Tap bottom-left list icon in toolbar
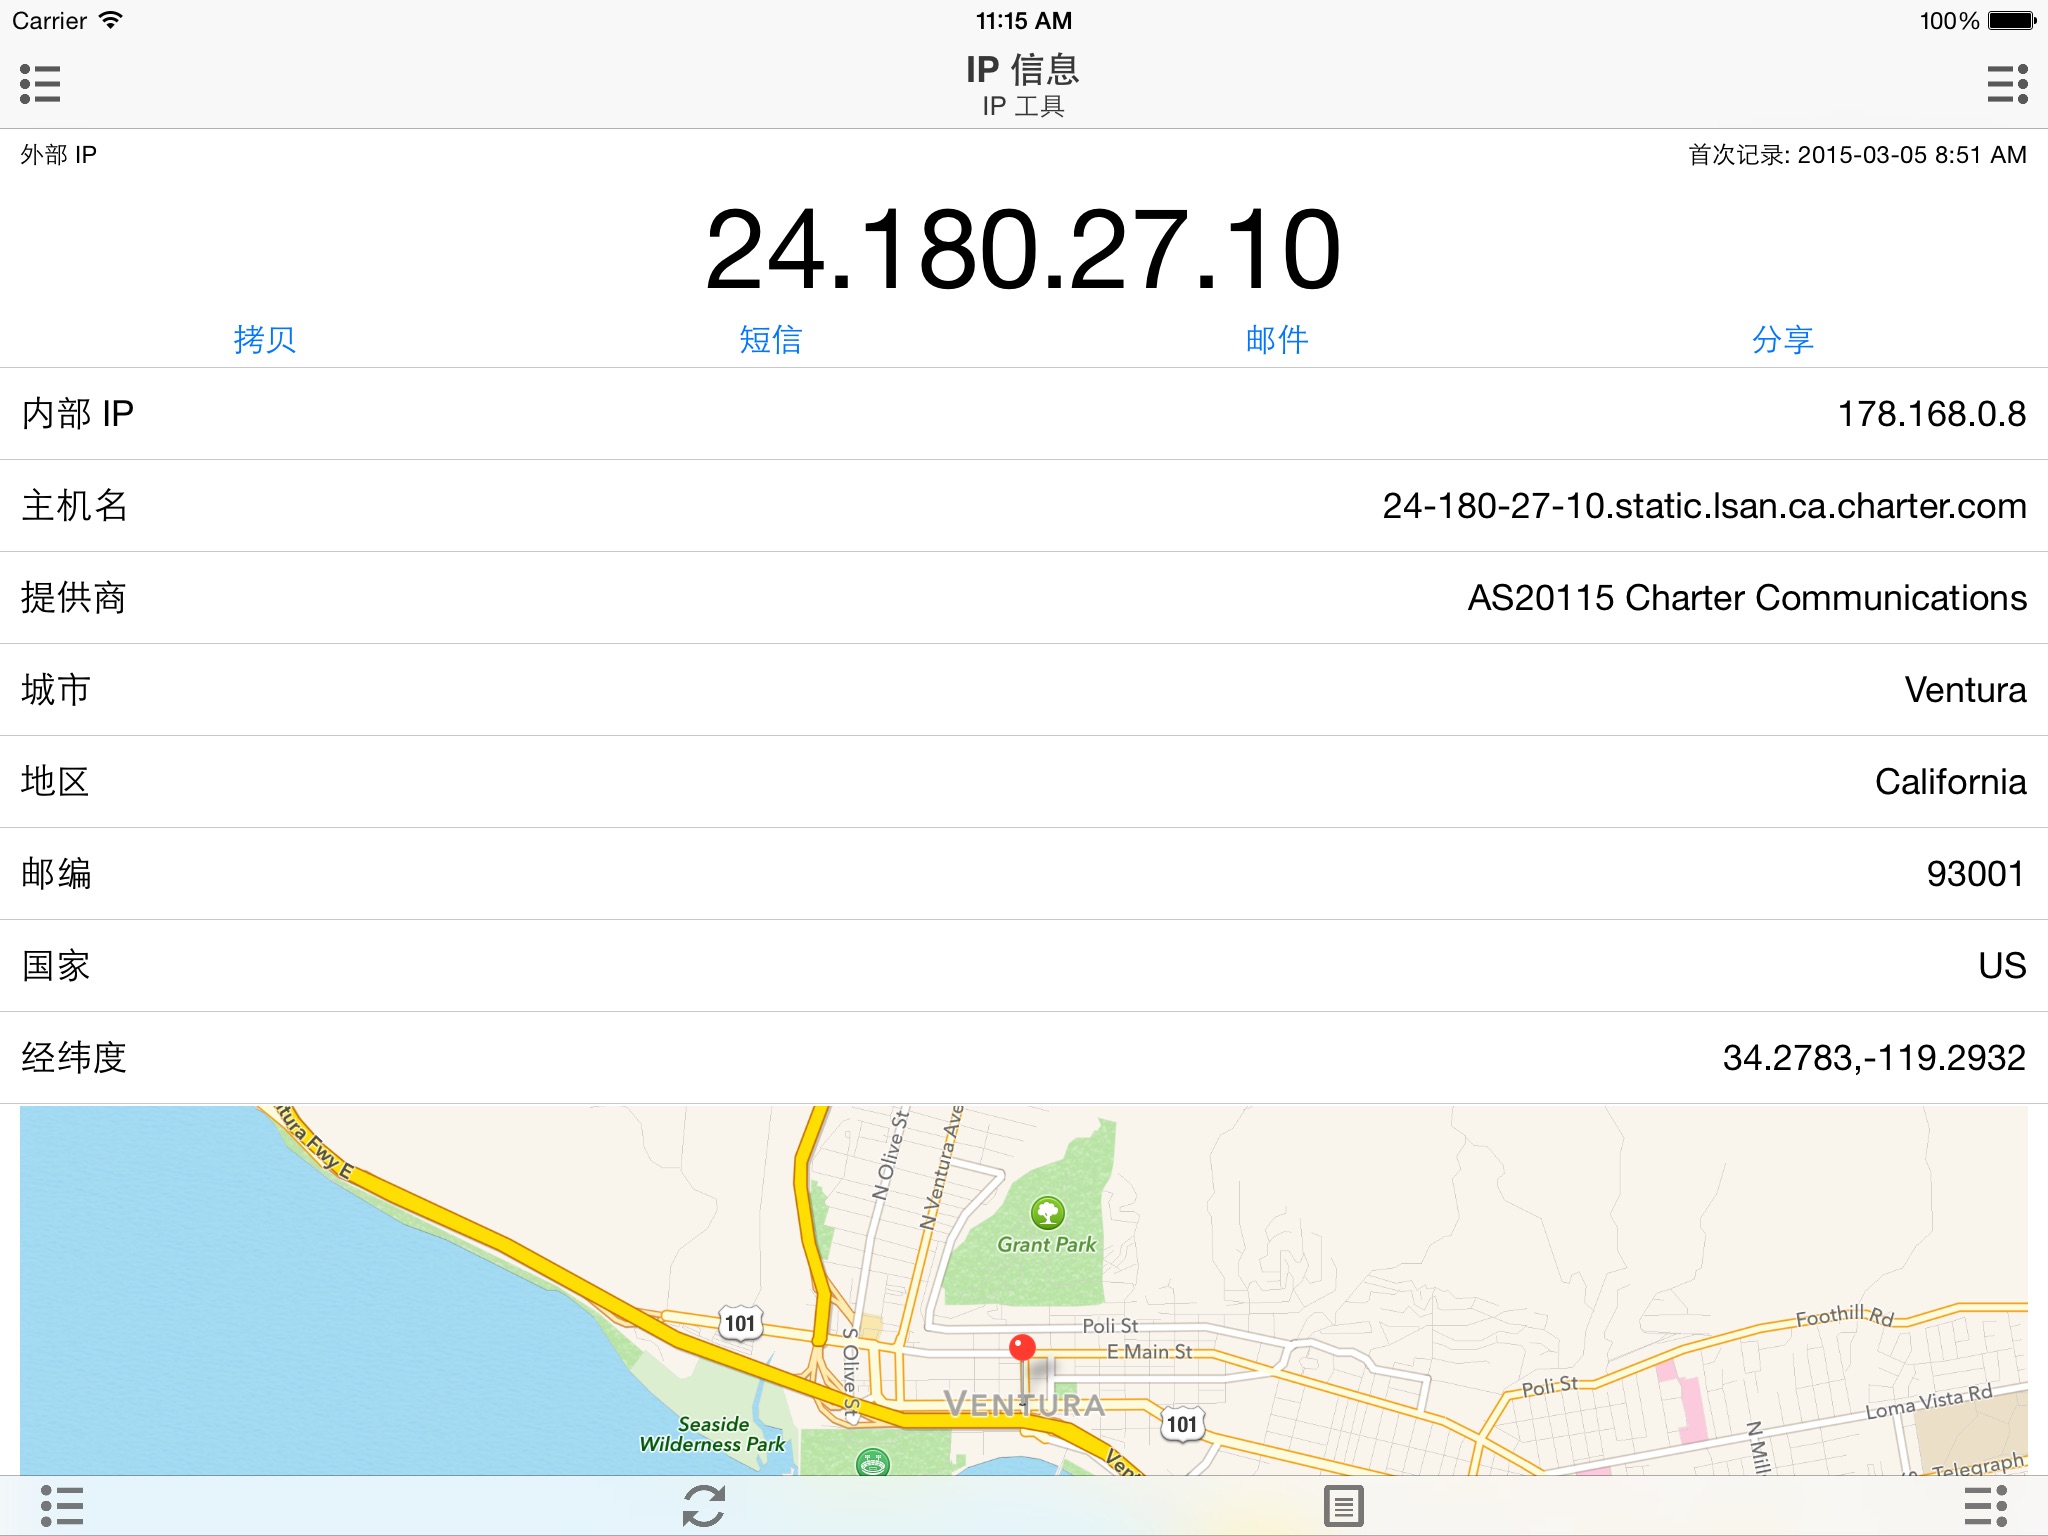 [62, 1505]
